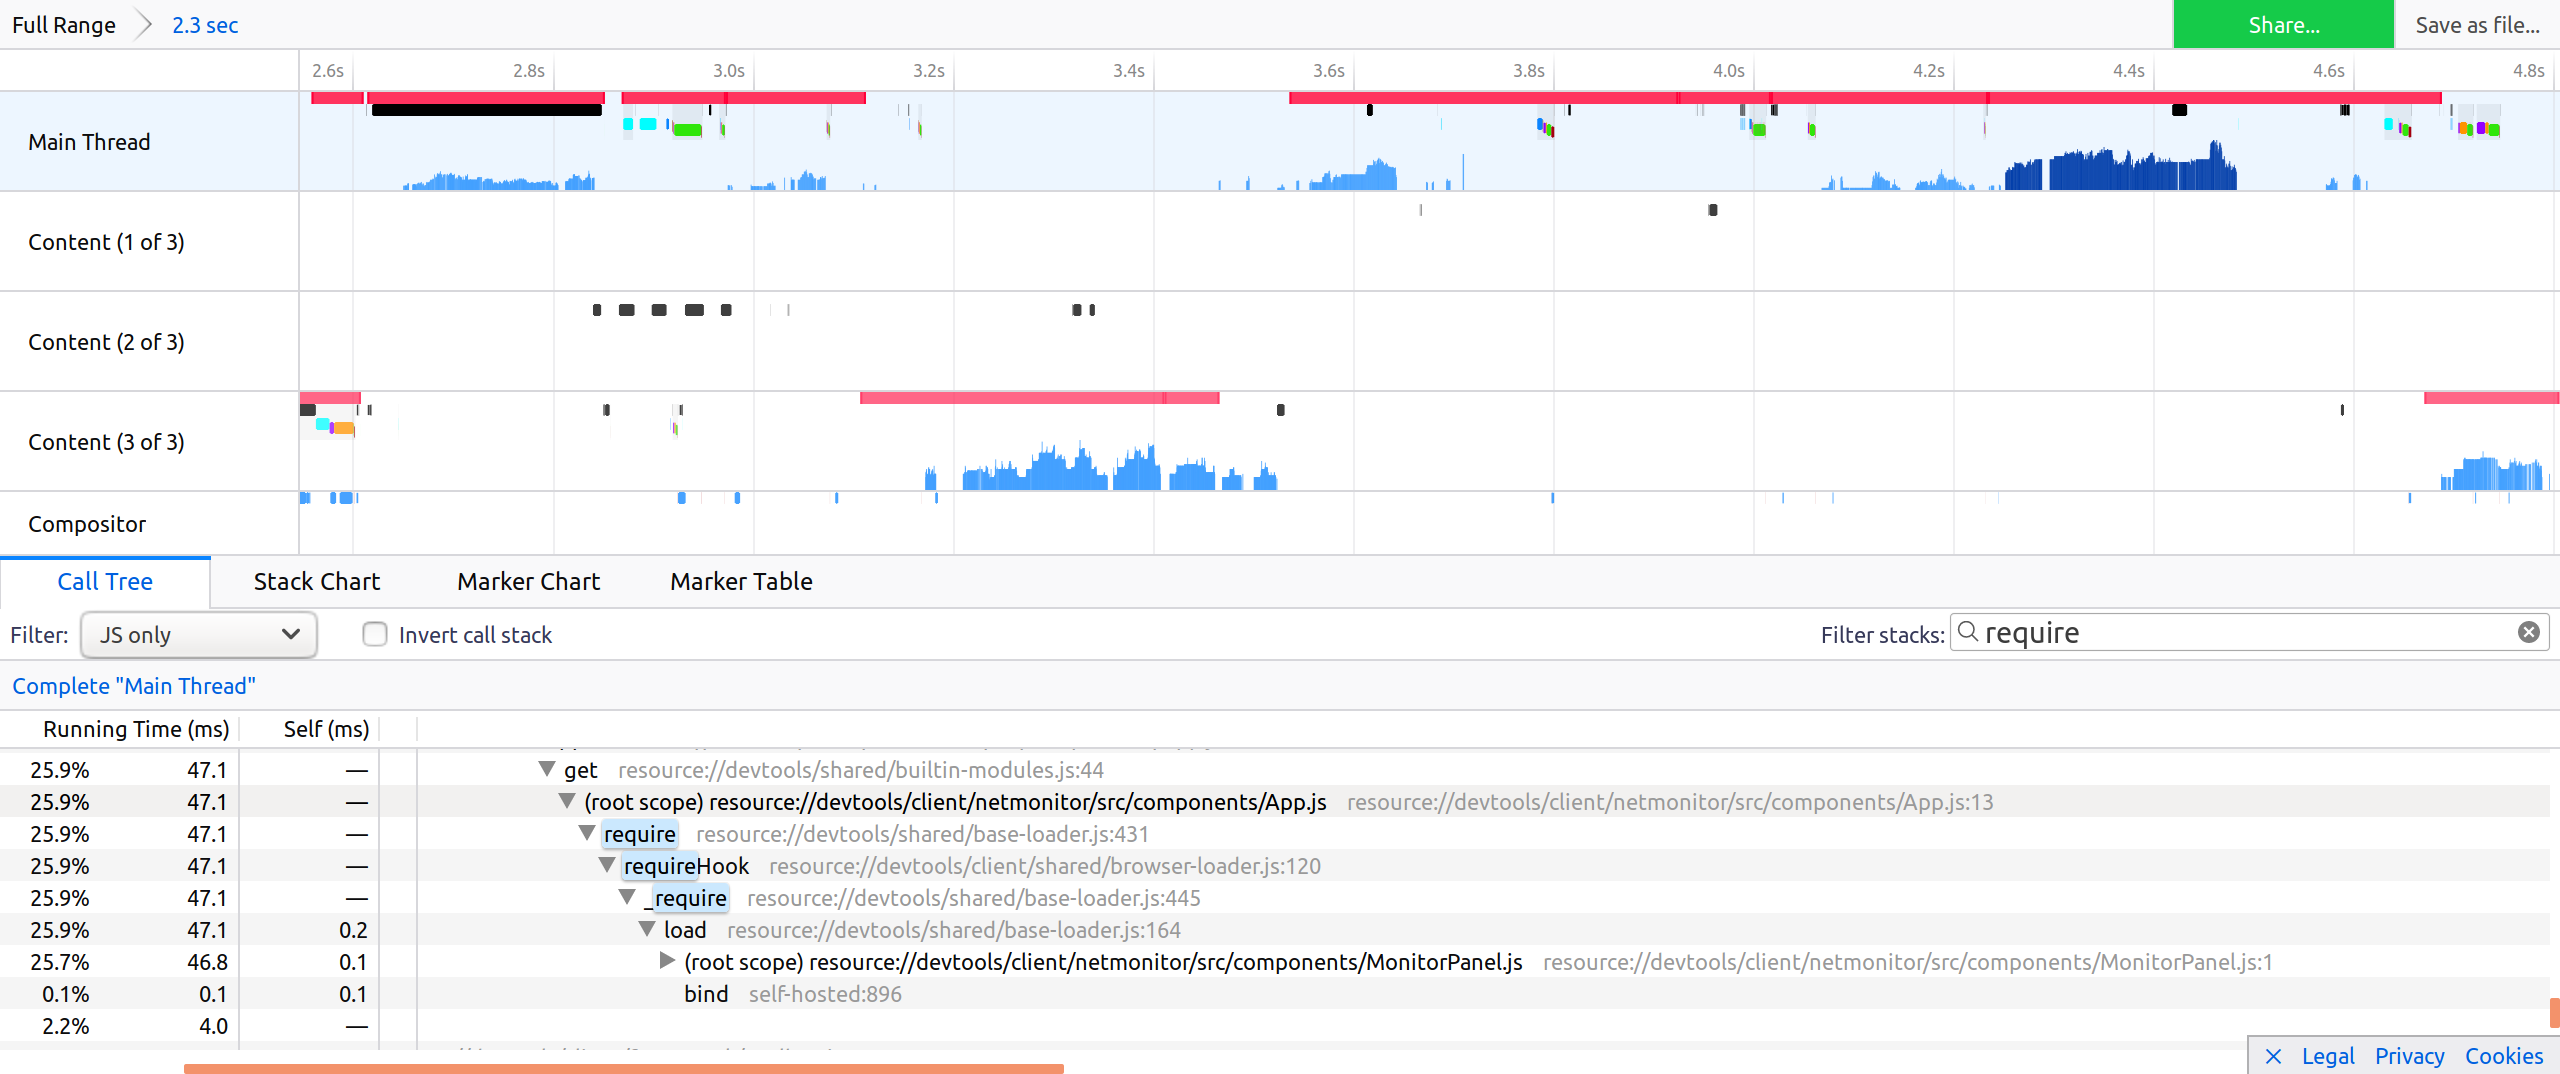Select the Full Range breadcrumb
The height and width of the screenshot is (1074, 2560).
coord(63,24)
